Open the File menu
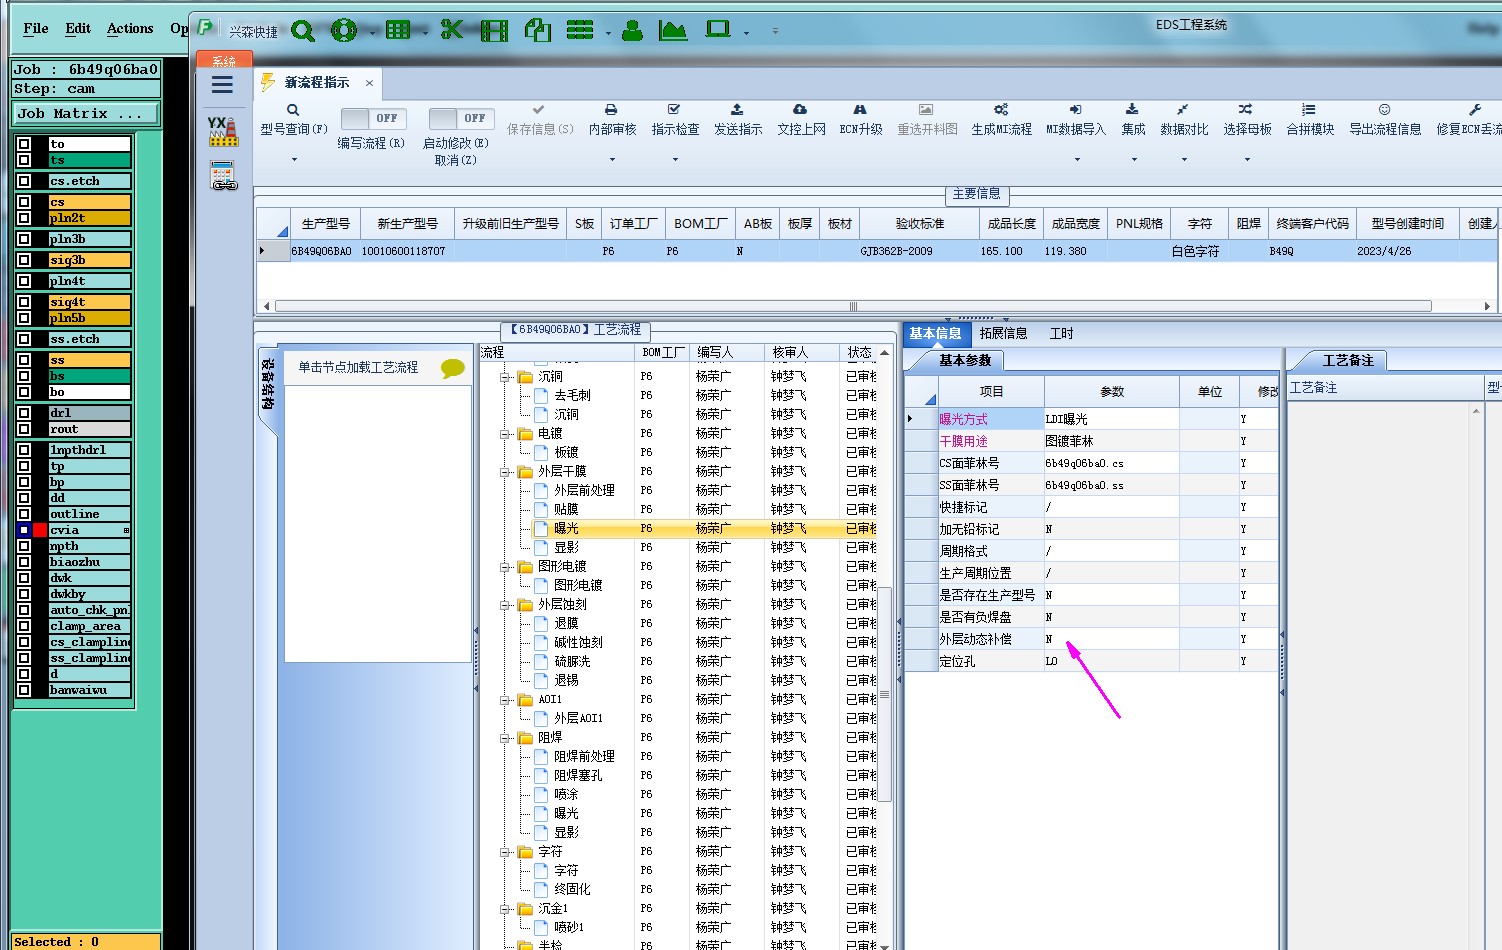The height and width of the screenshot is (950, 1502). point(36,28)
